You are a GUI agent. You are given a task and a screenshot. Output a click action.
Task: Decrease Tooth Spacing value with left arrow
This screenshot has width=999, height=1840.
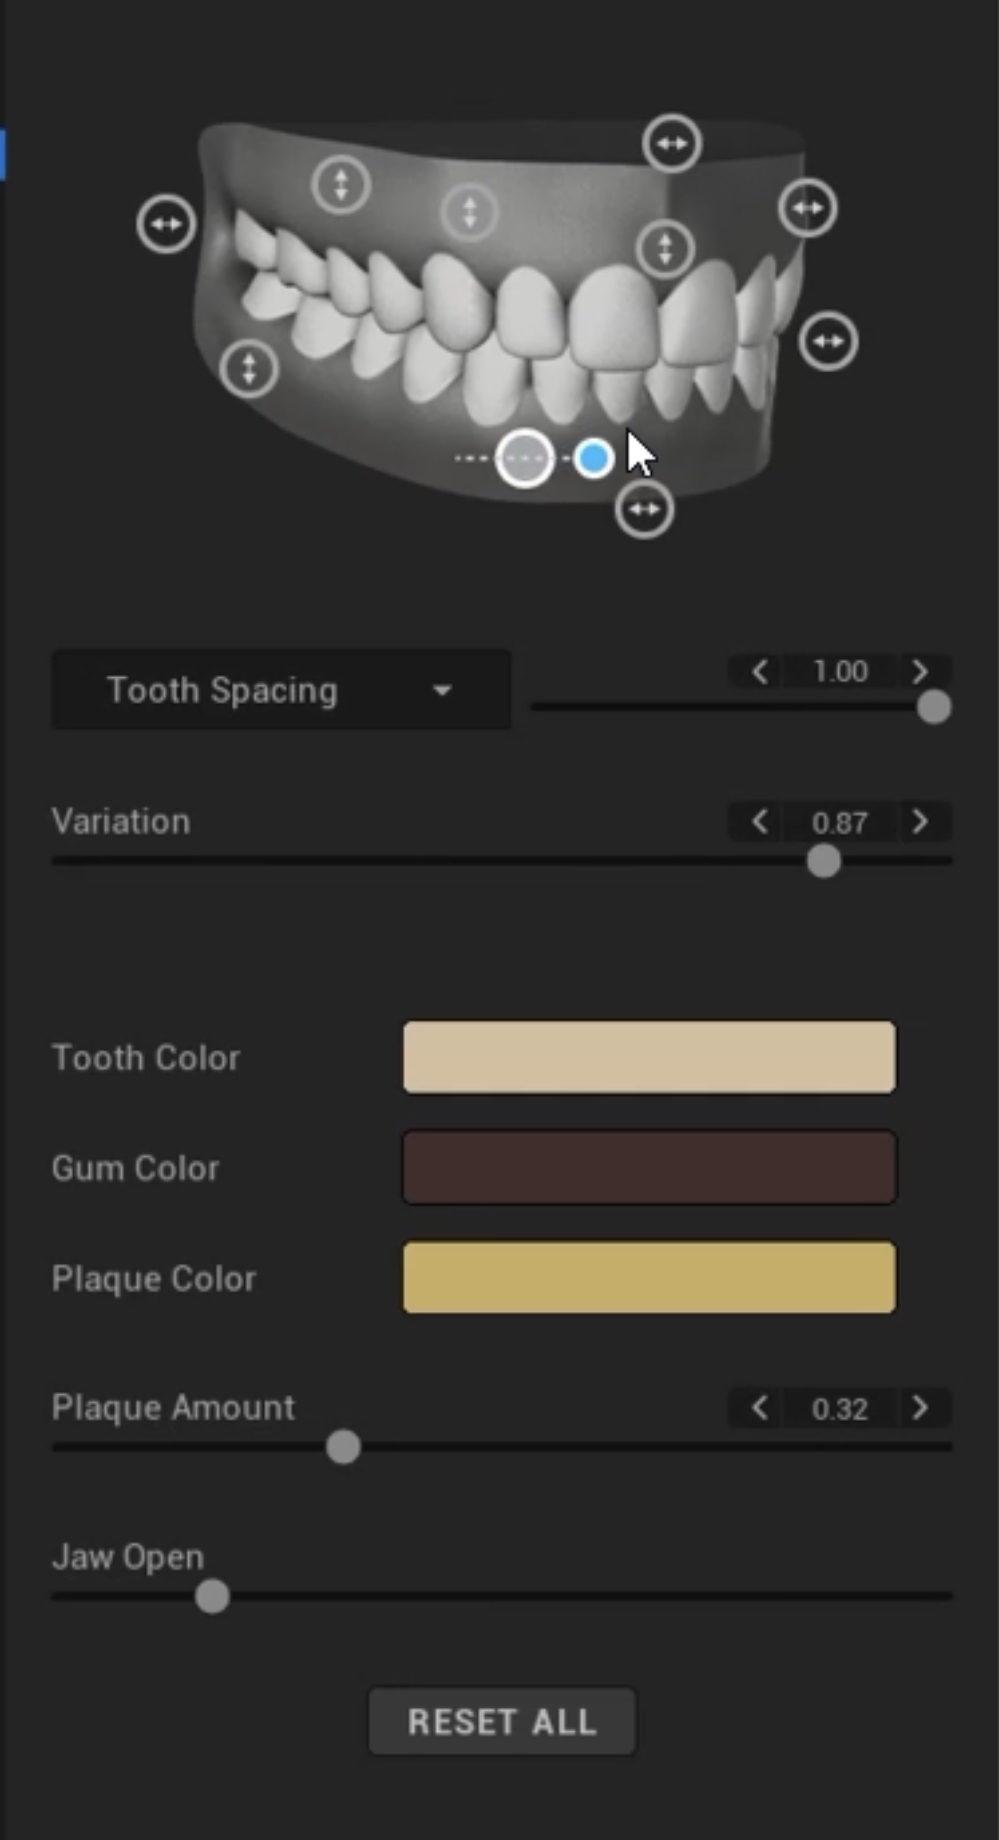tap(760, 671)
